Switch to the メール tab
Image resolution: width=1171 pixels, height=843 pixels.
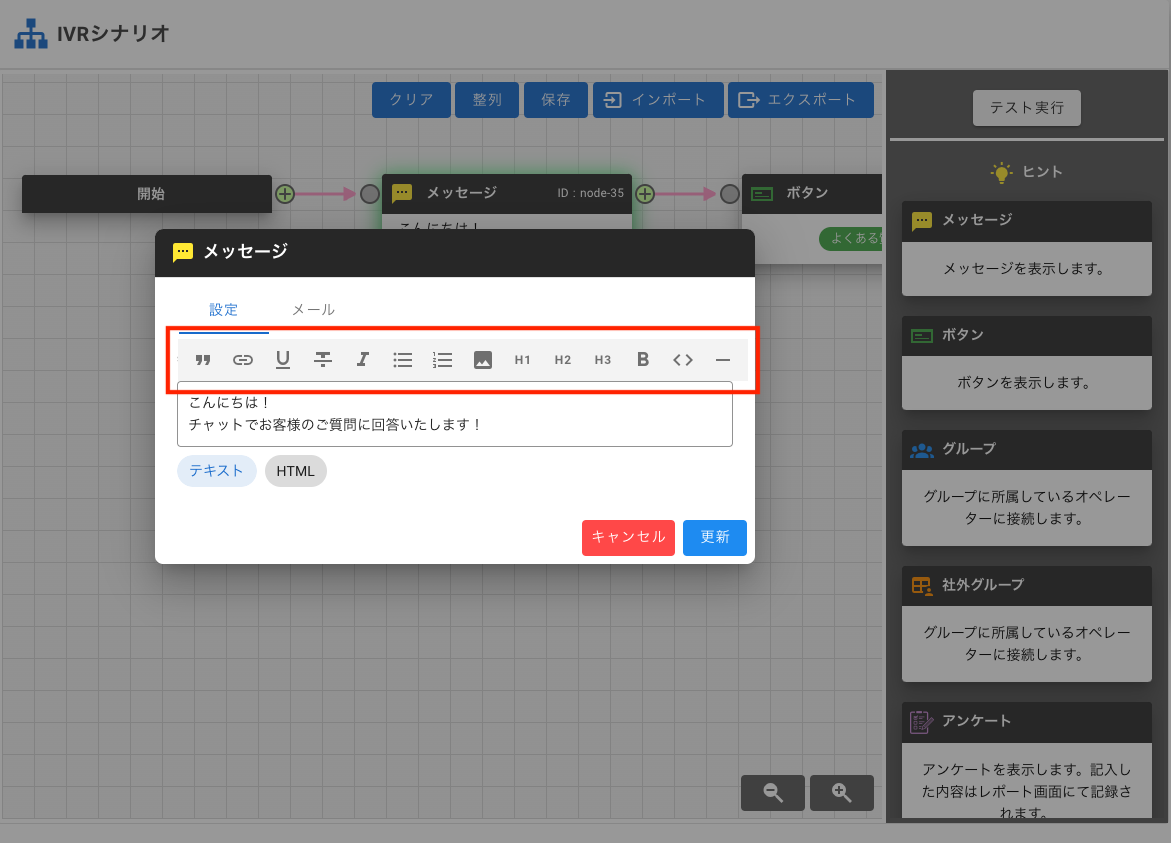coord(313,310)
